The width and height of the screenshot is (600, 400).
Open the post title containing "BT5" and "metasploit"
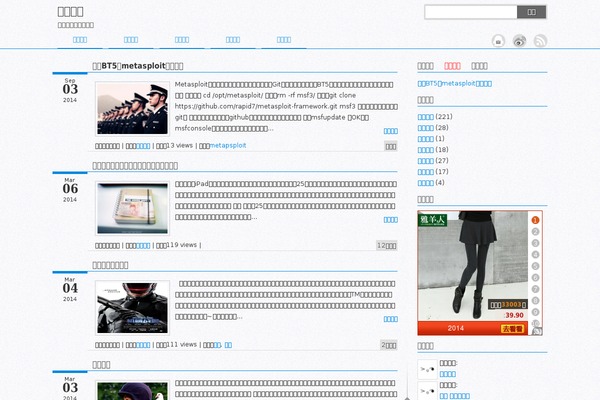[x=138, y=66]
